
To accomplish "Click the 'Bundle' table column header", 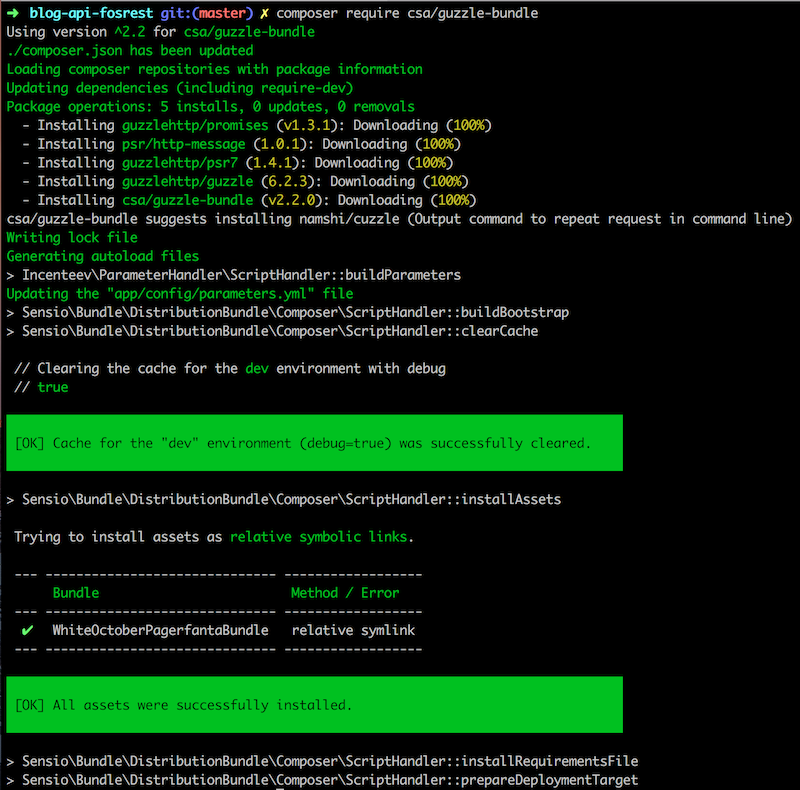I will click(76, 593).
